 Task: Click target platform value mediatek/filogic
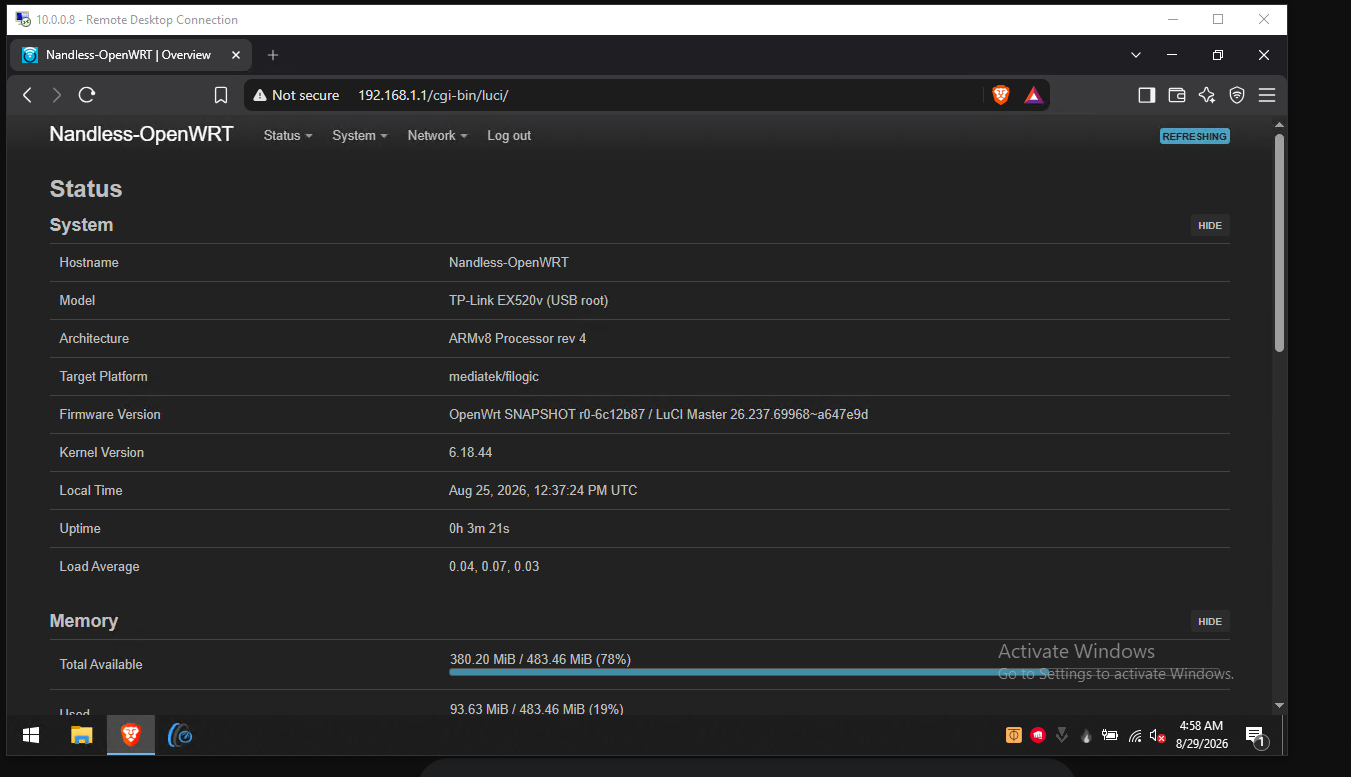point(494,377)
